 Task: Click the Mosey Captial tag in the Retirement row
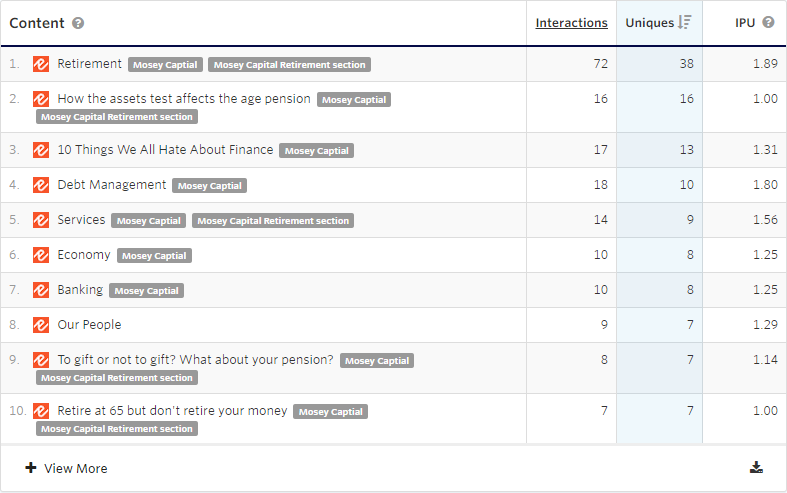pyautogui.click(x=165, y=65)
